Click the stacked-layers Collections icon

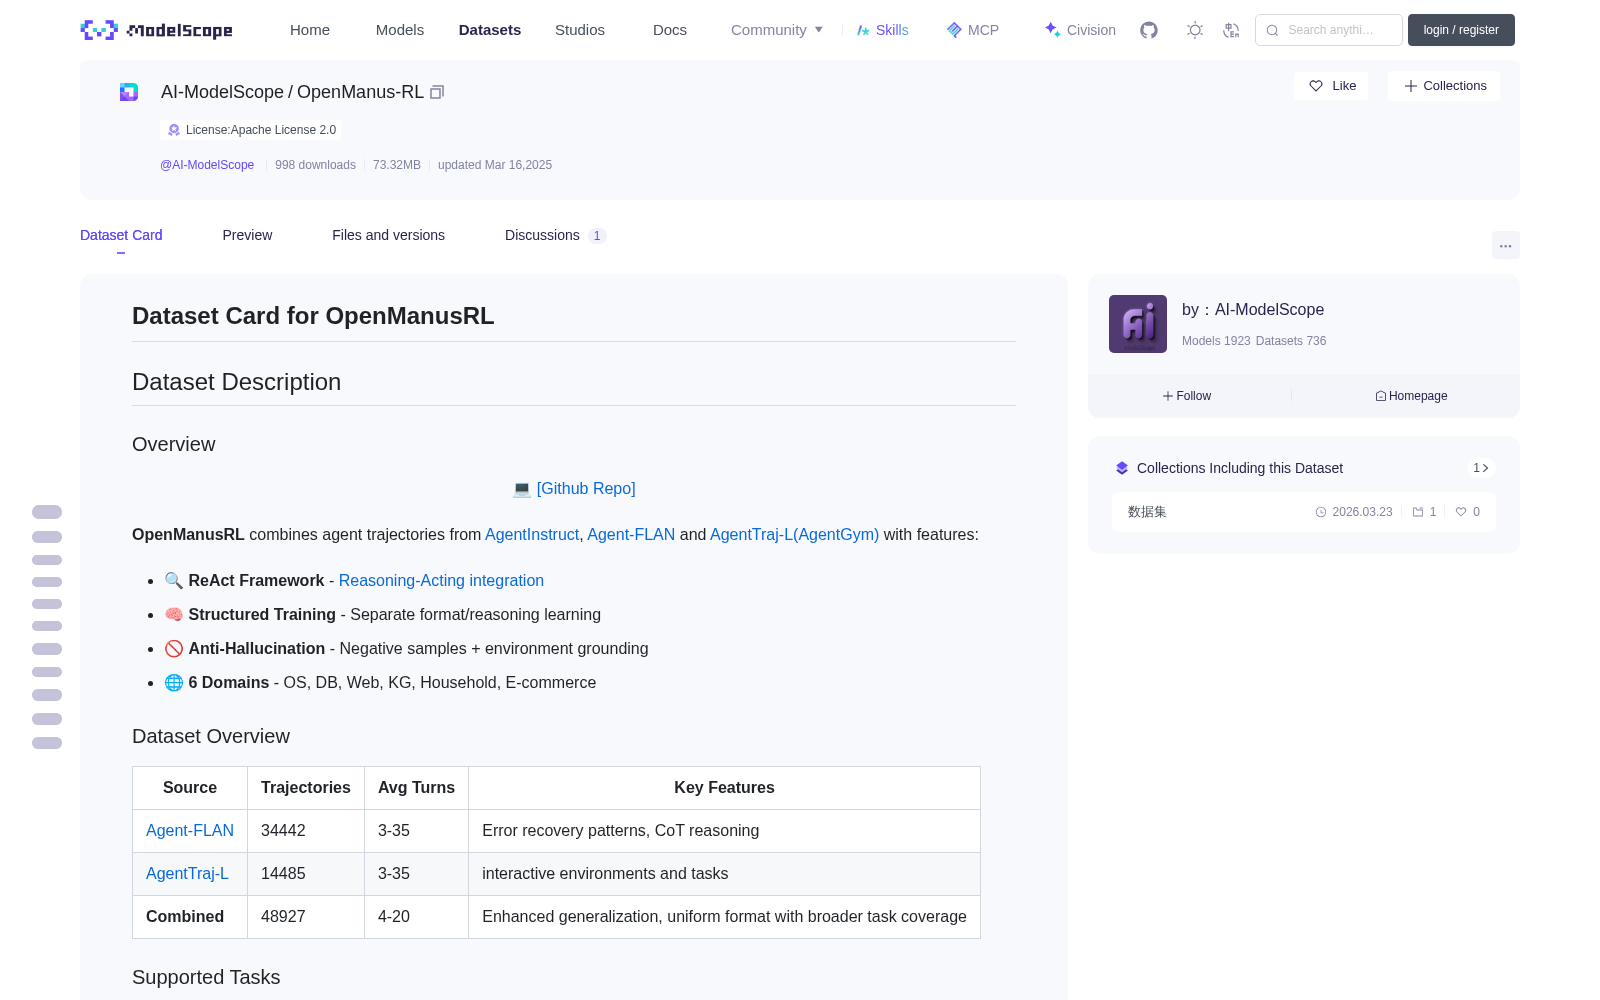tap(1122, 468)
